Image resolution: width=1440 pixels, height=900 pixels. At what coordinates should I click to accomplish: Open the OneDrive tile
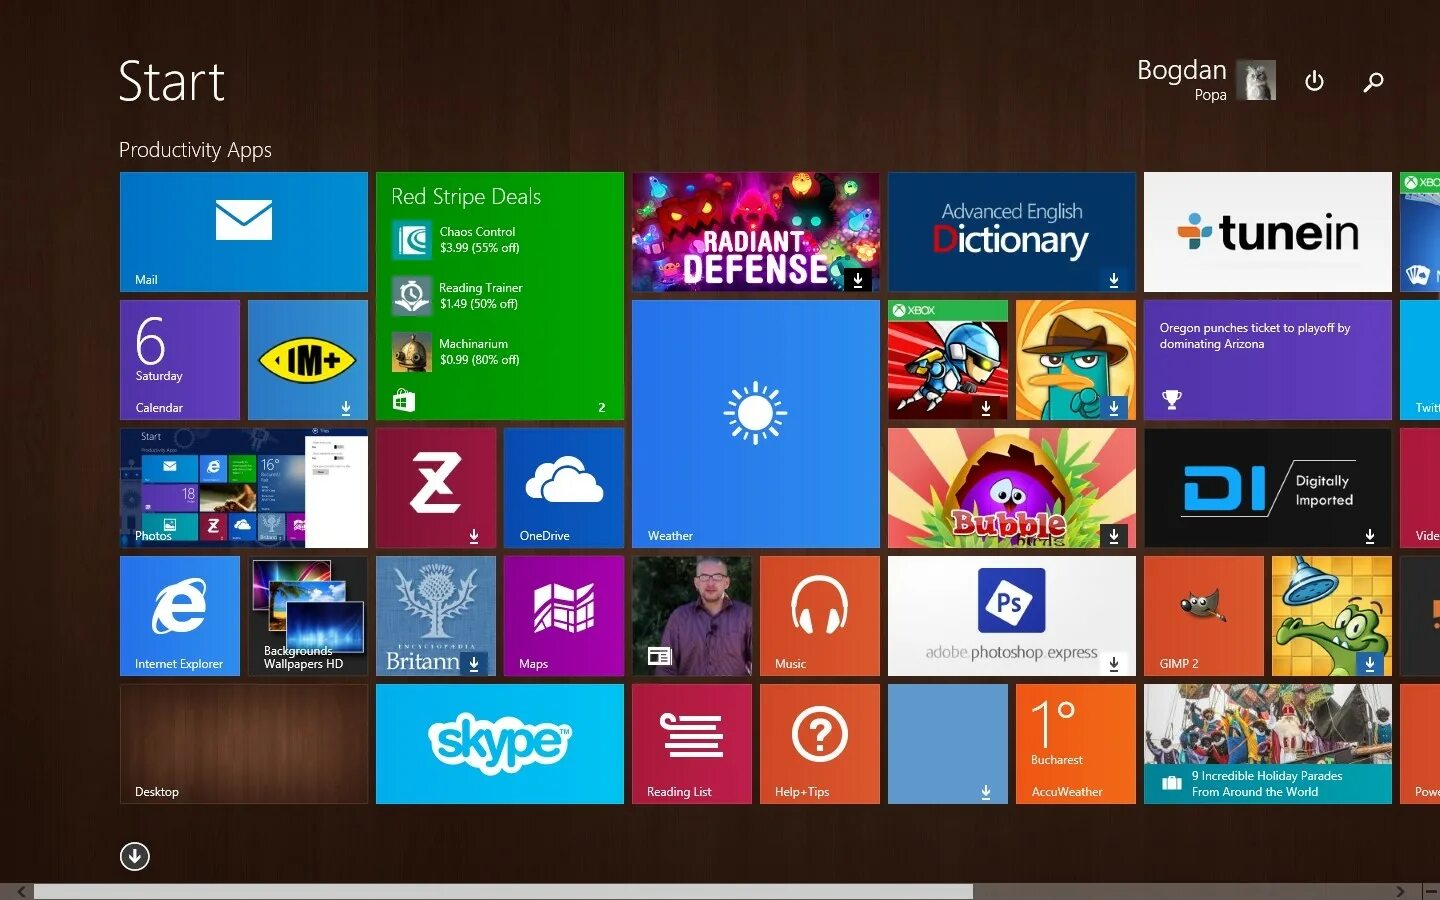(x=564, y=488)
